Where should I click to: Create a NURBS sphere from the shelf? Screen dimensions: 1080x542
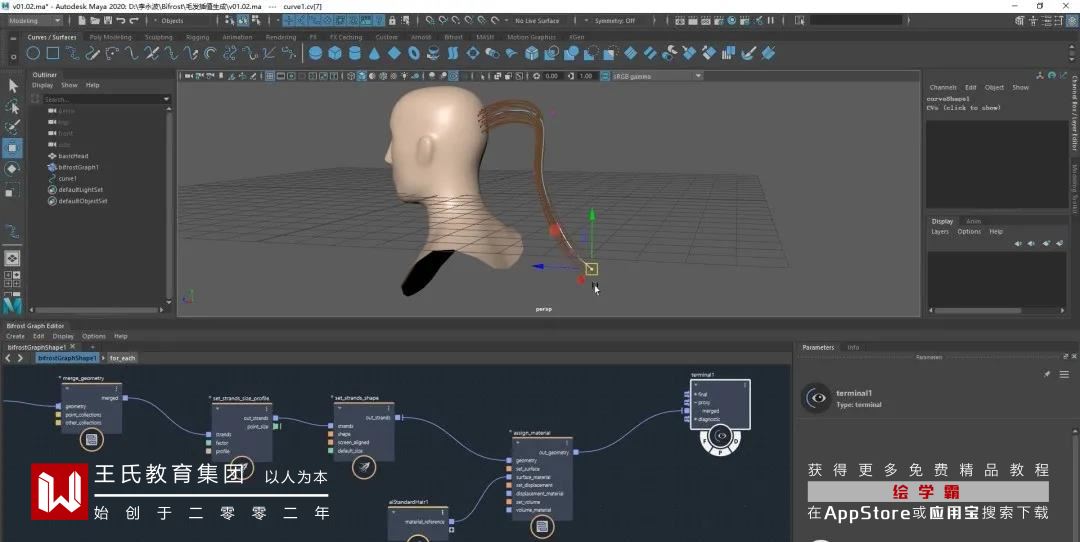314,53
